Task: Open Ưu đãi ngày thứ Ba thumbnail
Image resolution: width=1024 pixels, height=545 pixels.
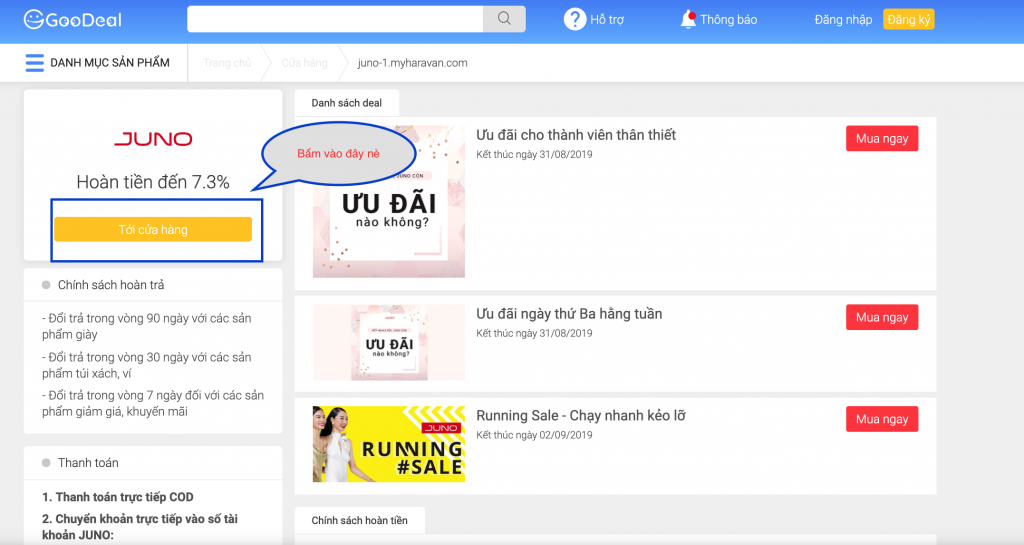Action: (x=389, y=342)
